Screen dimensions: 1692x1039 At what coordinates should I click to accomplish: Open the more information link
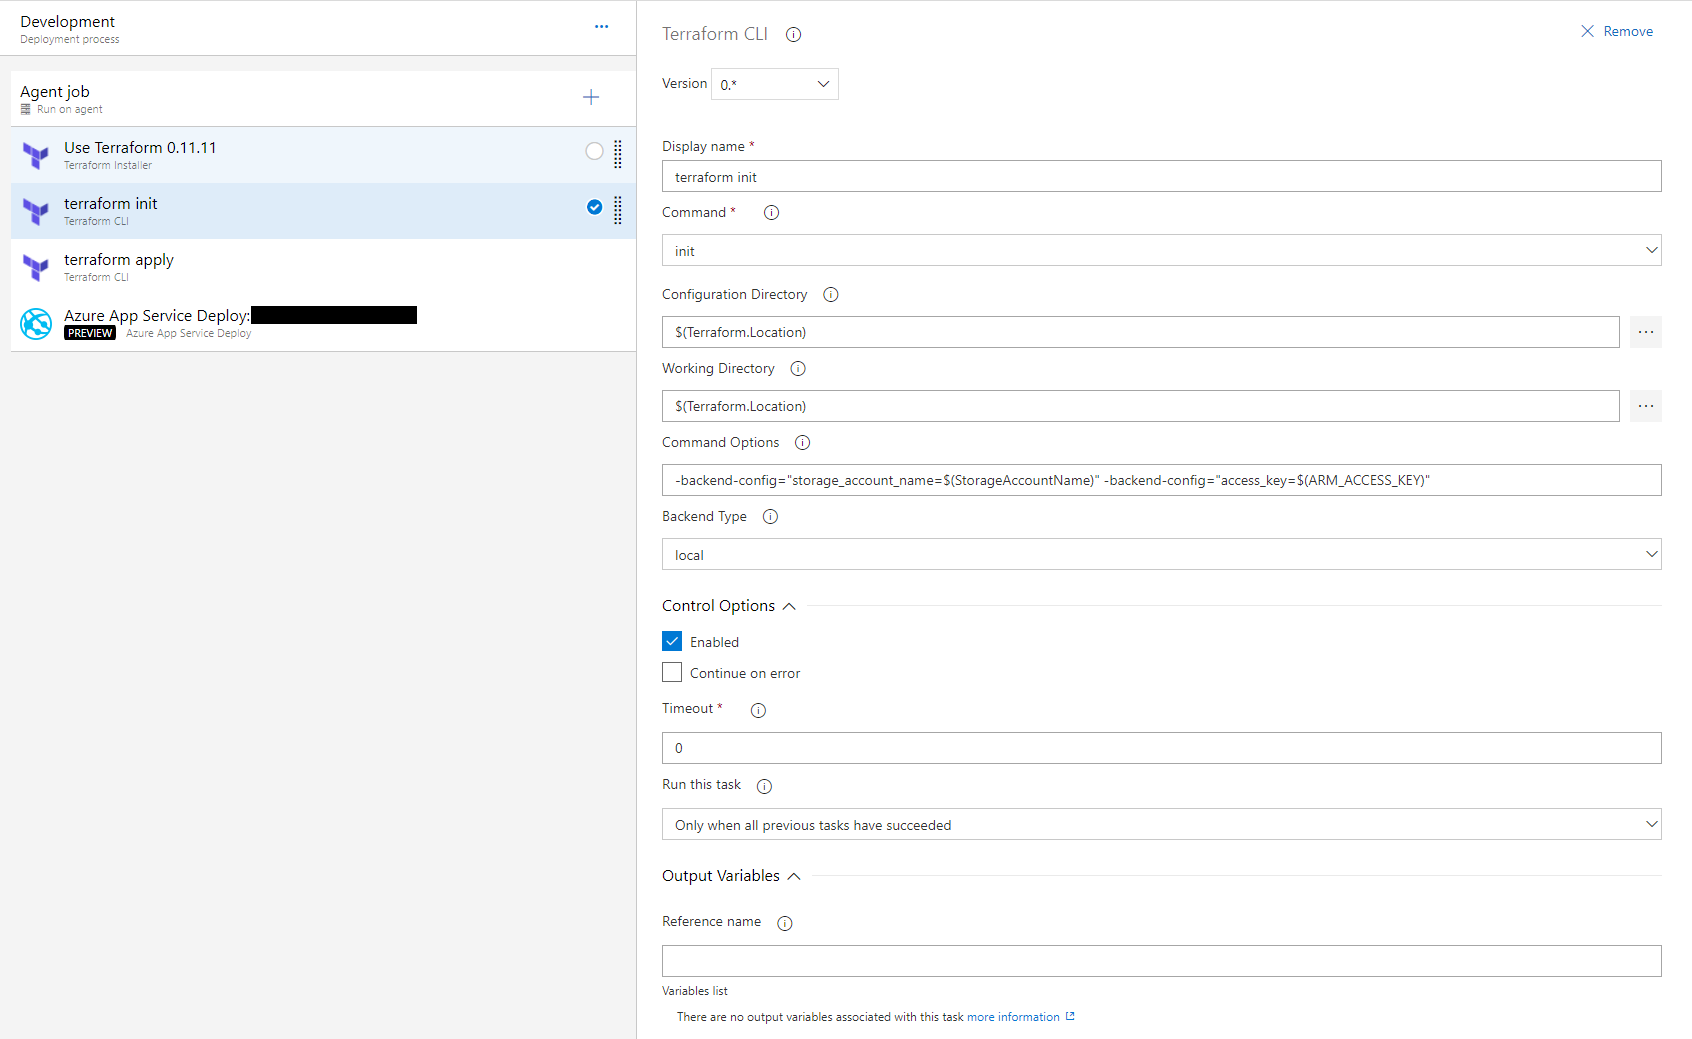point(1021,1017)
